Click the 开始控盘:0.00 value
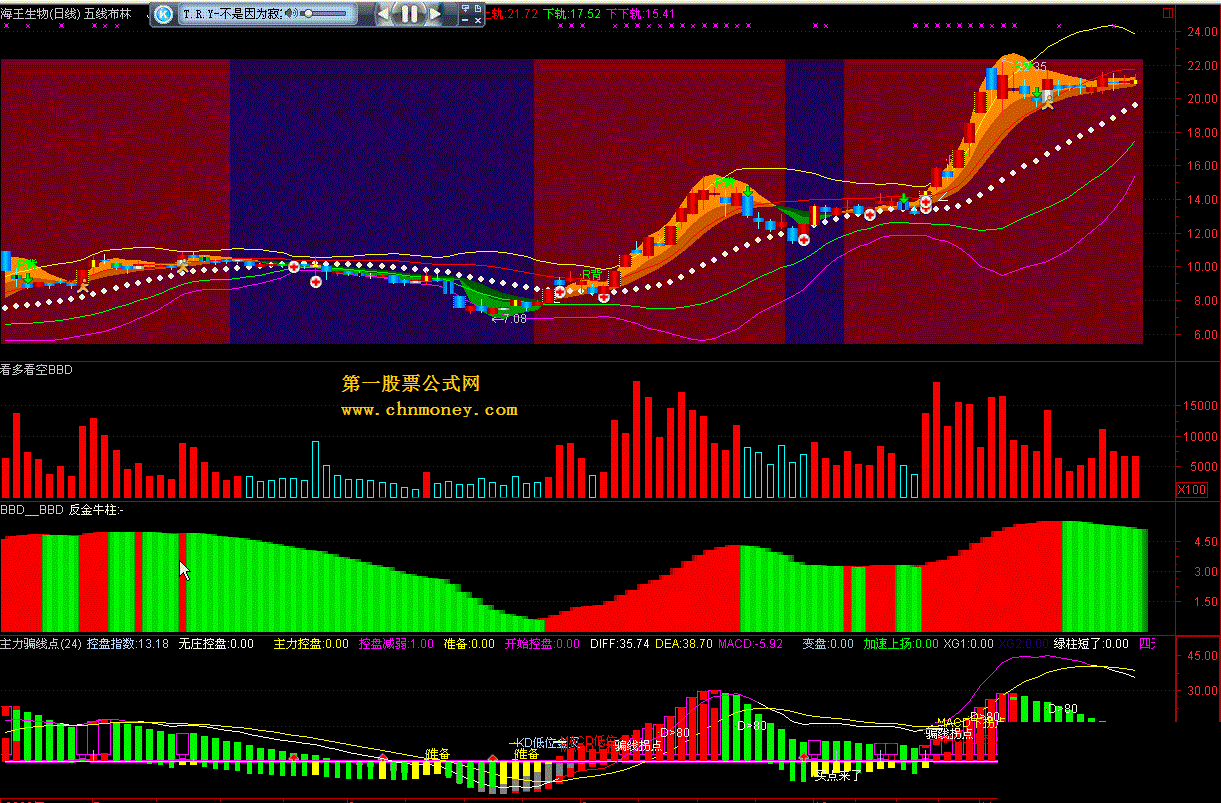 click(542, 644)
